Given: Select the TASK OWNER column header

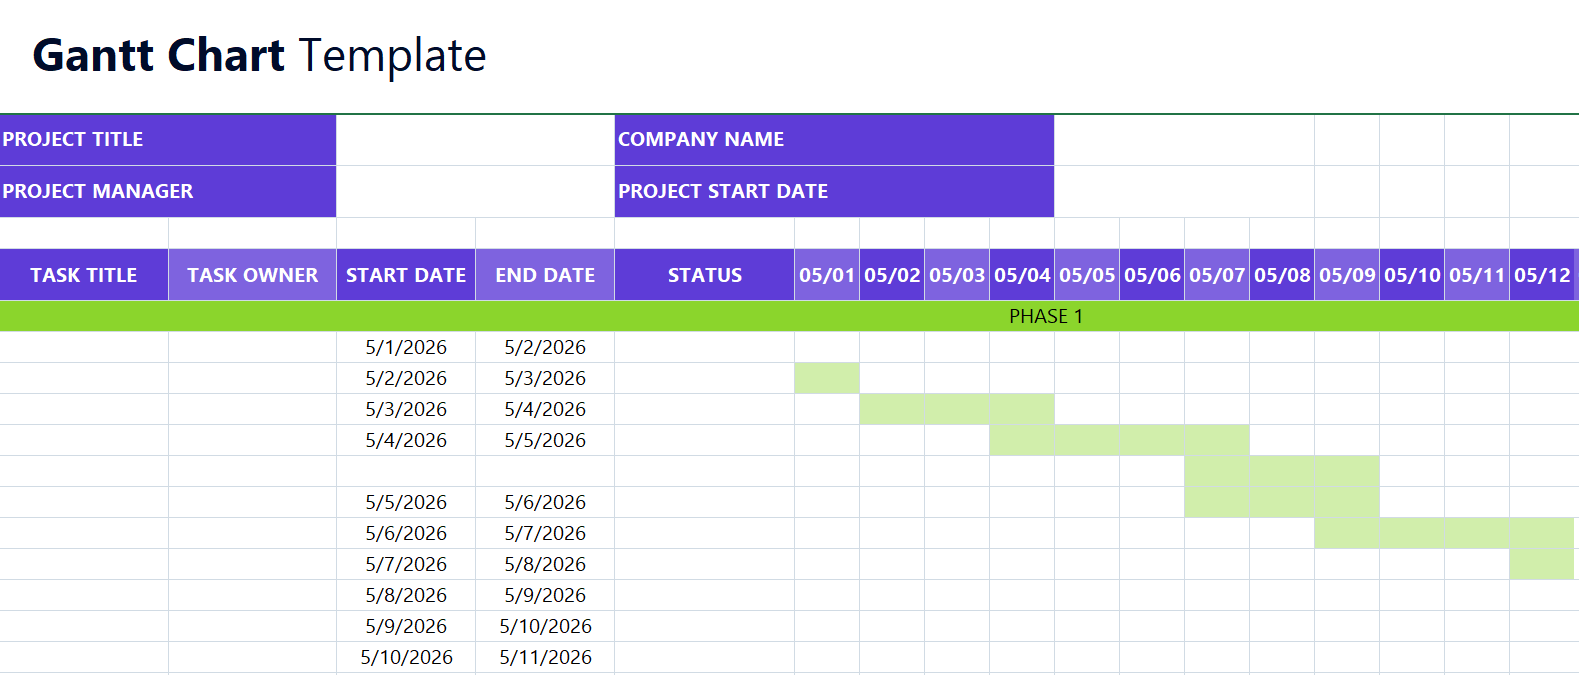Looking at the screenshot, I should (x=253, y=275).
